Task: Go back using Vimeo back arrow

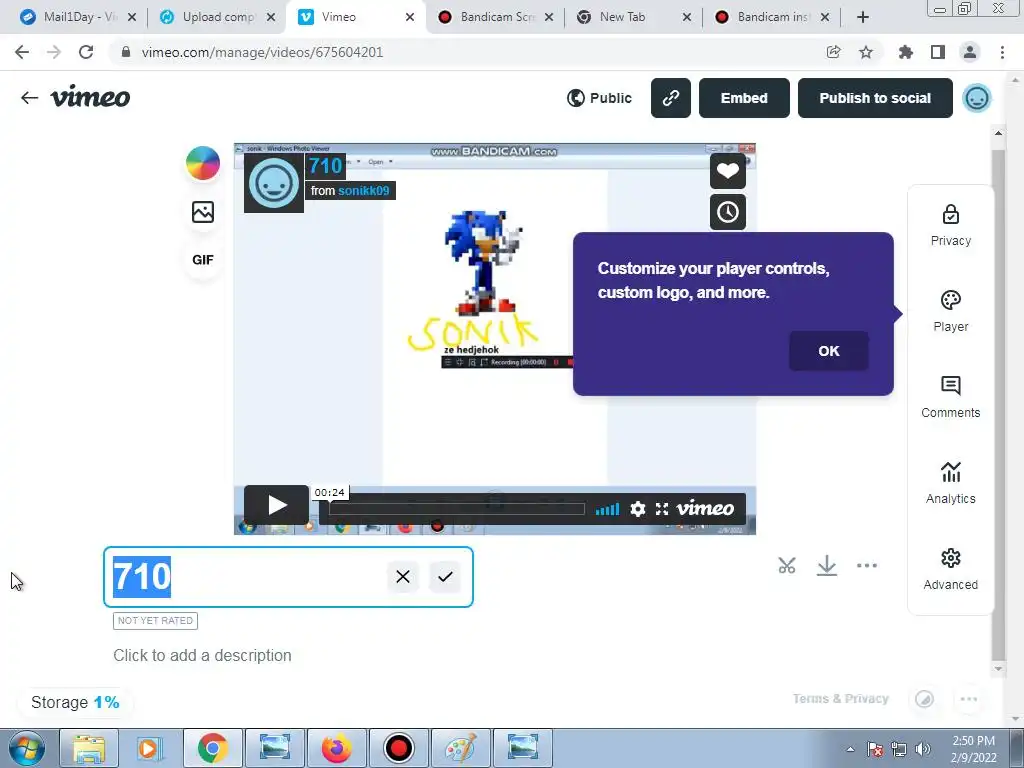Action: [29, 98]
